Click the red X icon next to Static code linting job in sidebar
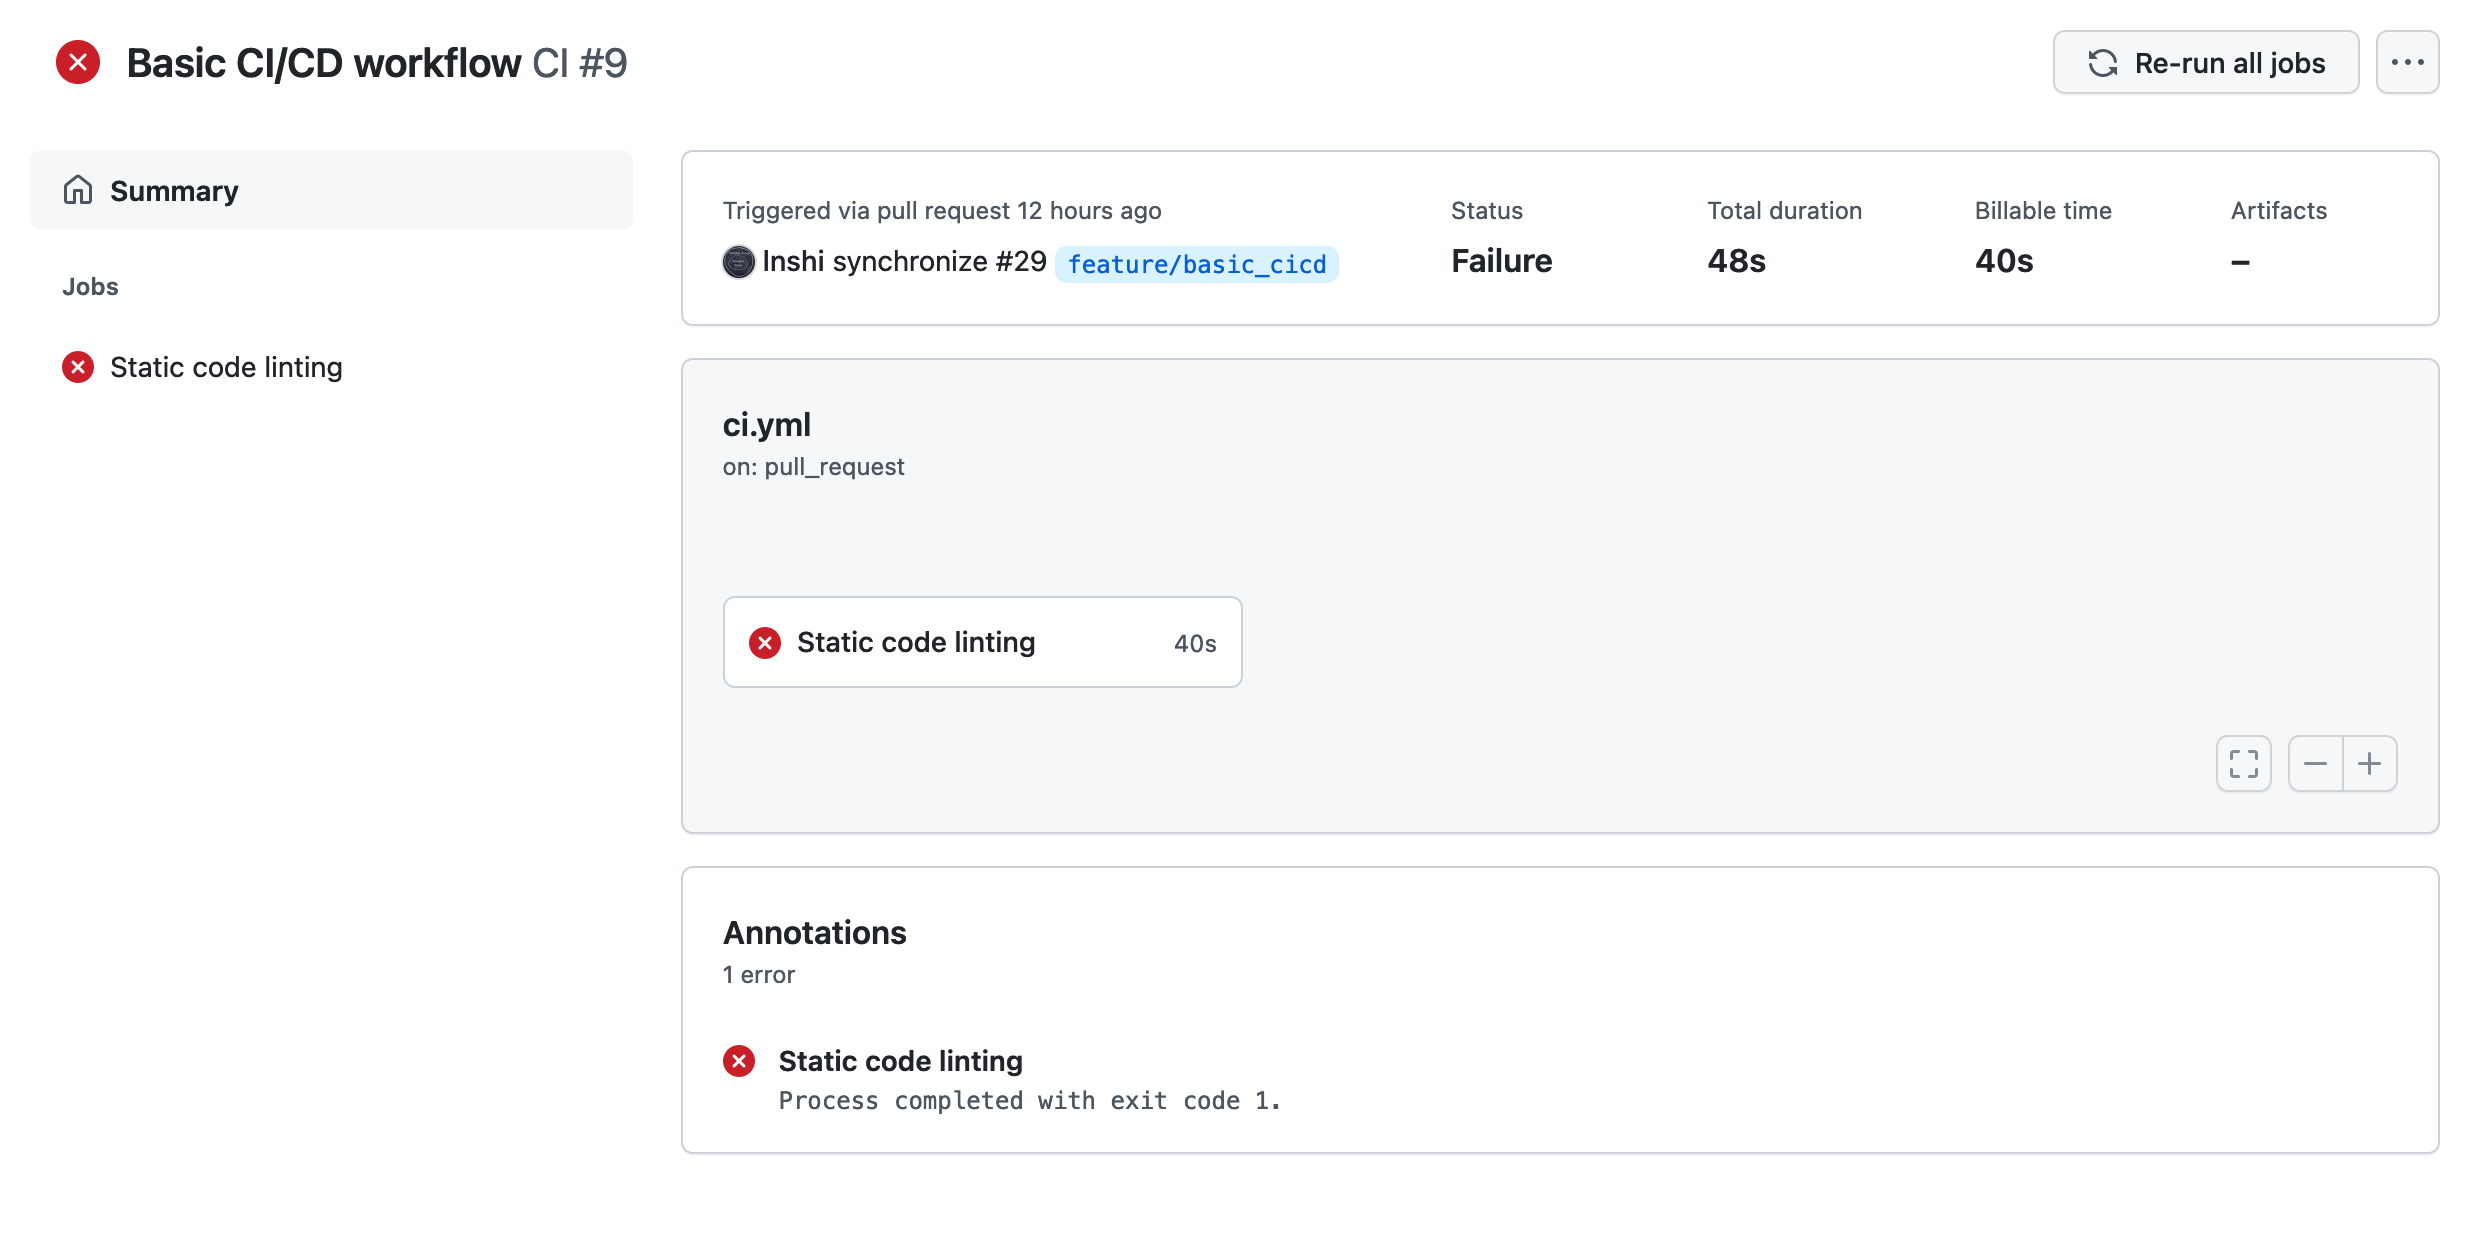 (x=77, y=367)
